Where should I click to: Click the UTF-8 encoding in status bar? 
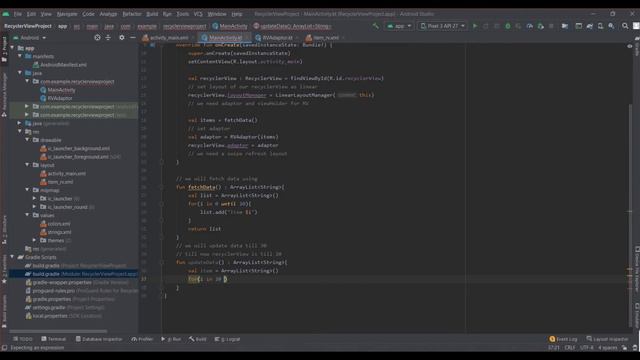(x=587, y=348)
